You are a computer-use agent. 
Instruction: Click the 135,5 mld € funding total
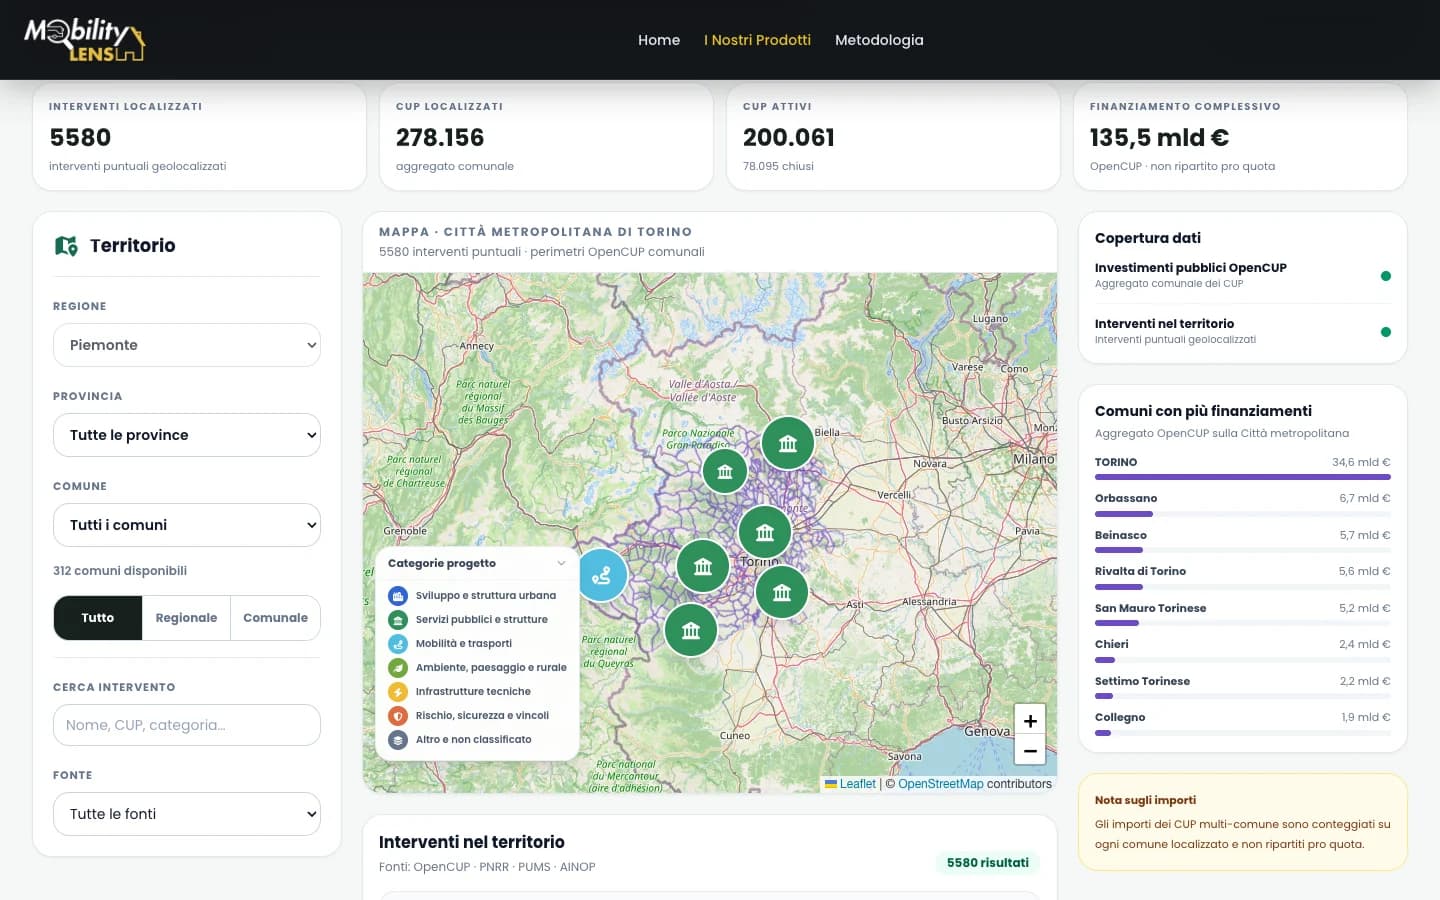click(x=1160, y=137)
